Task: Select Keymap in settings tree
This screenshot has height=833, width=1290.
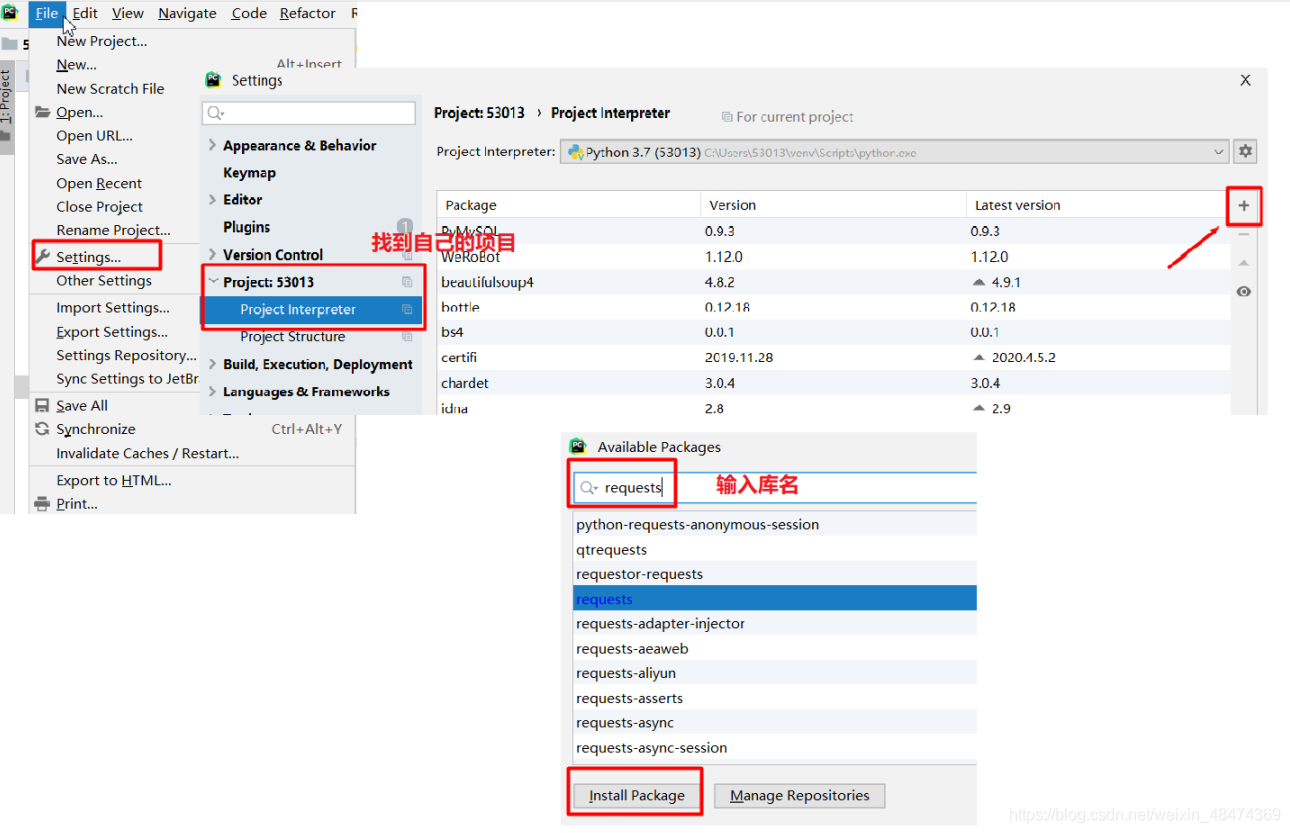Action: [249, 172]
